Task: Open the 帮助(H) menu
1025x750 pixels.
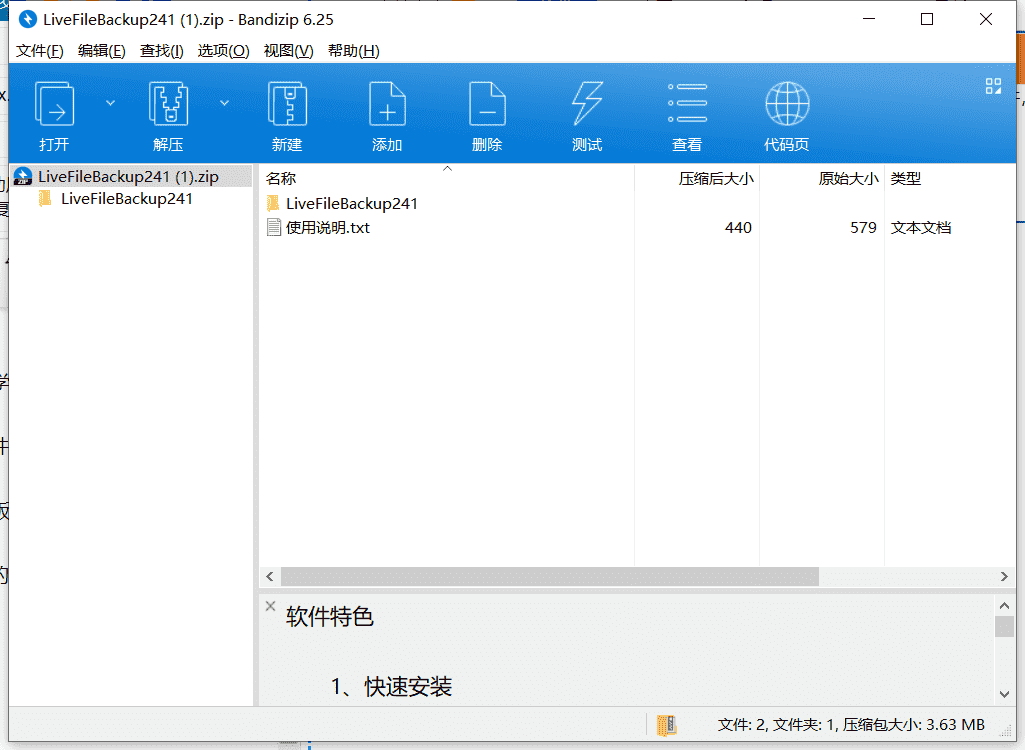Action: (x=354, y=51)
